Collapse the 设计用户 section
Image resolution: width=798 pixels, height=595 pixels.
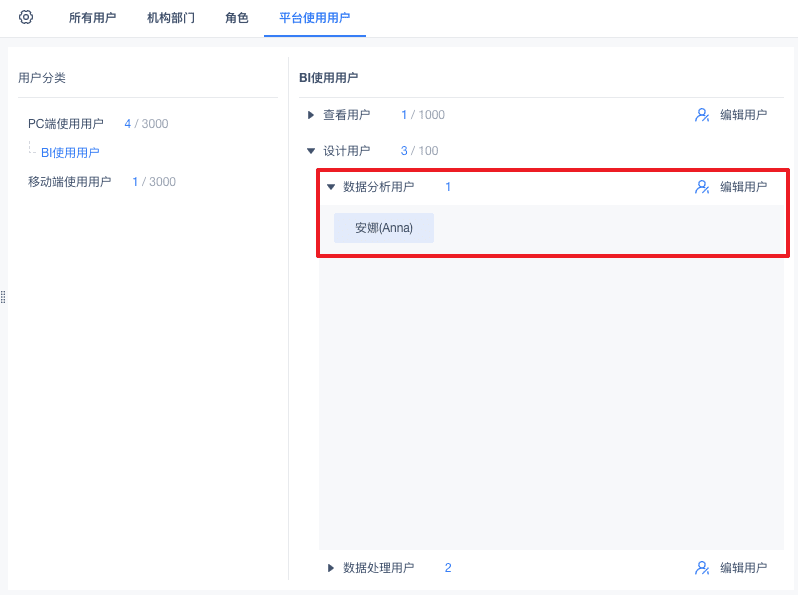[311, 151]
